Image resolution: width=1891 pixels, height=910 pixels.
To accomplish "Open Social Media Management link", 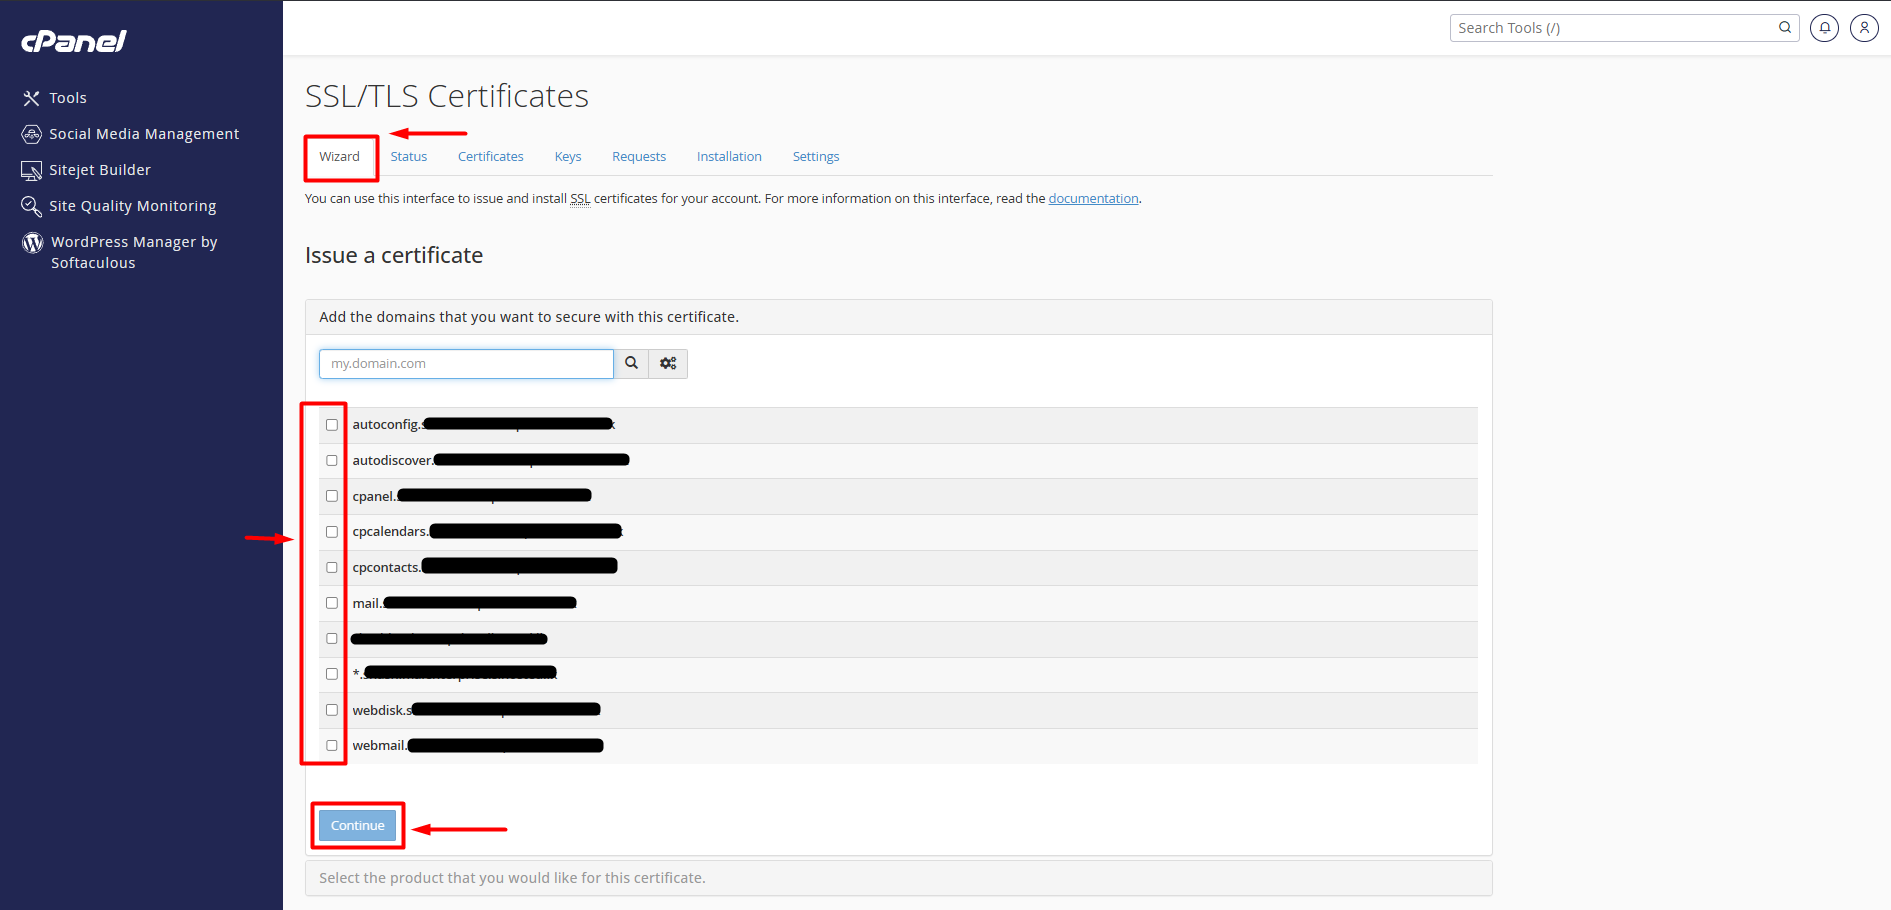I will point(144,134).
